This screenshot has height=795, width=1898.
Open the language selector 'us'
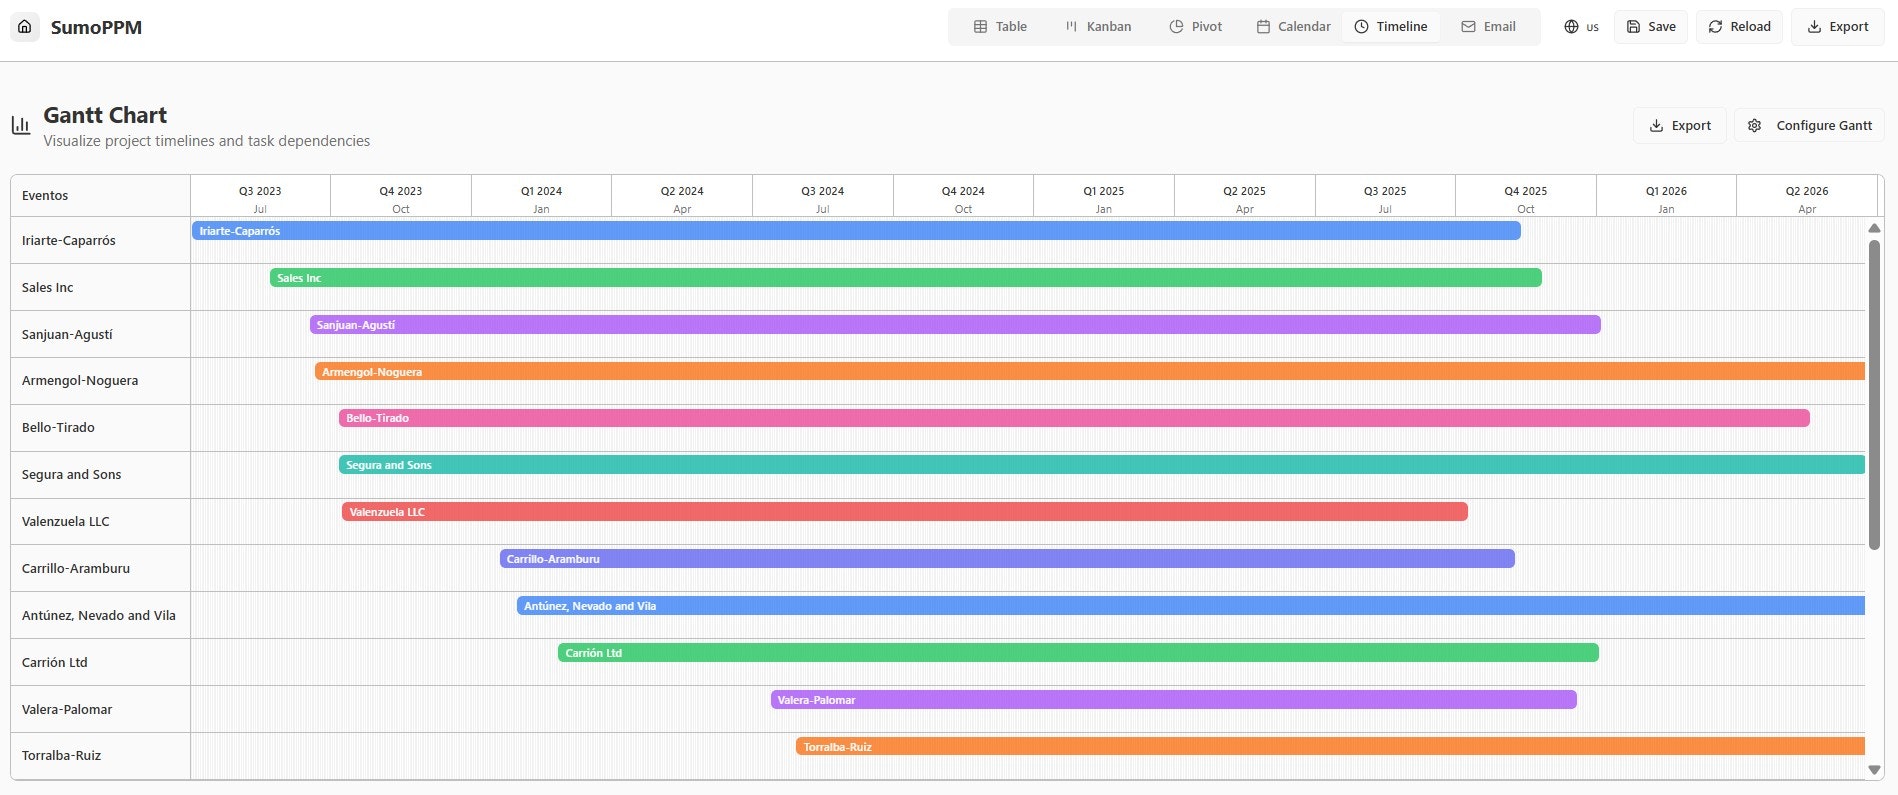coord(1581,27)
